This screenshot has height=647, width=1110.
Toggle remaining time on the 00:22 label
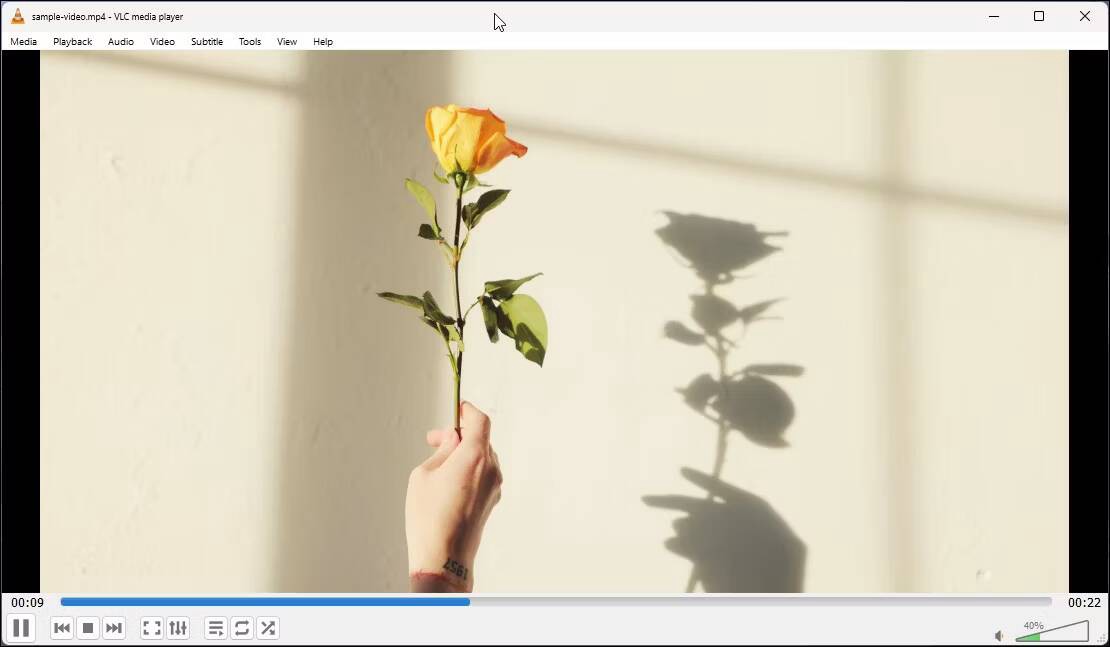click(1085, 602)
